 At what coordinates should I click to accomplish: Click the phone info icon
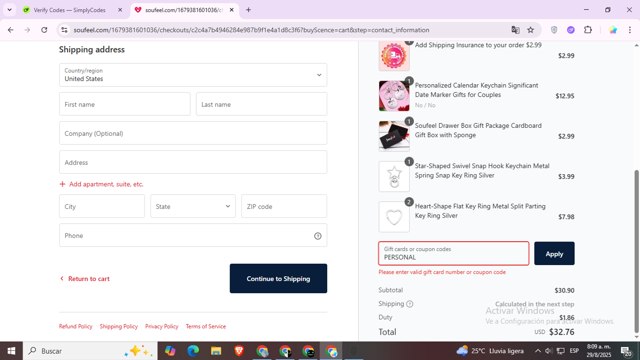pos(318,236)
